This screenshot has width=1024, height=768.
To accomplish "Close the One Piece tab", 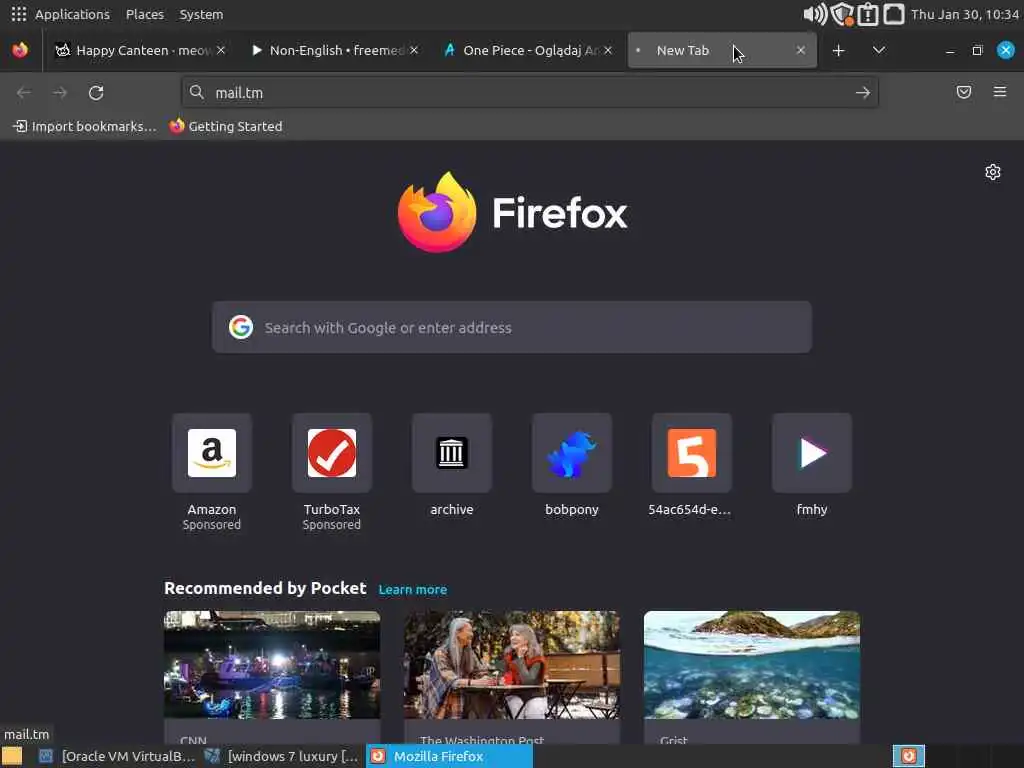I will tap(608, 50).
